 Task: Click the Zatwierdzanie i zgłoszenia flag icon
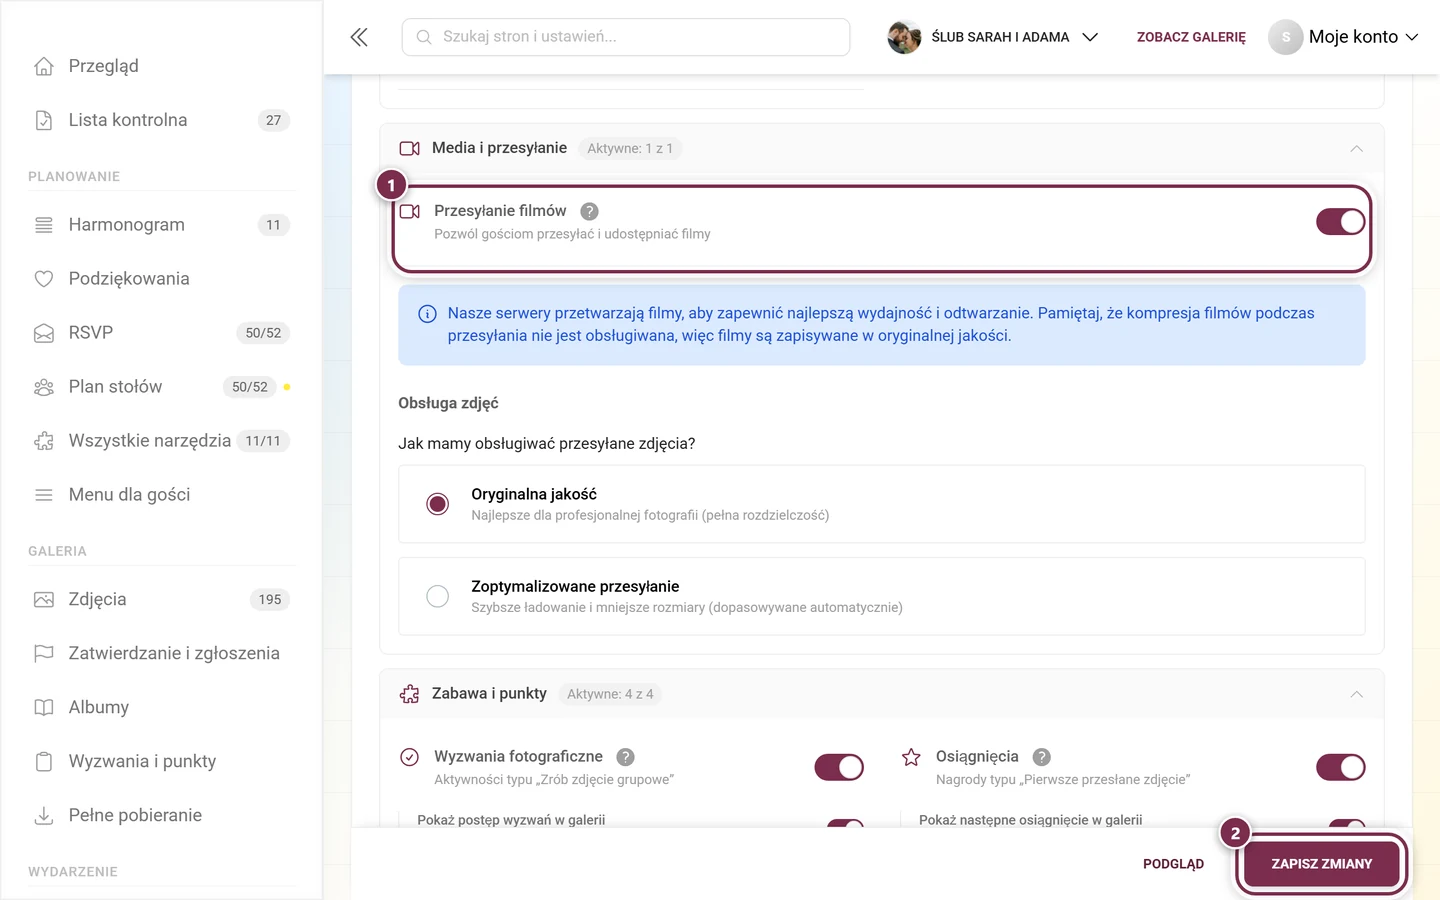(44, 654)
